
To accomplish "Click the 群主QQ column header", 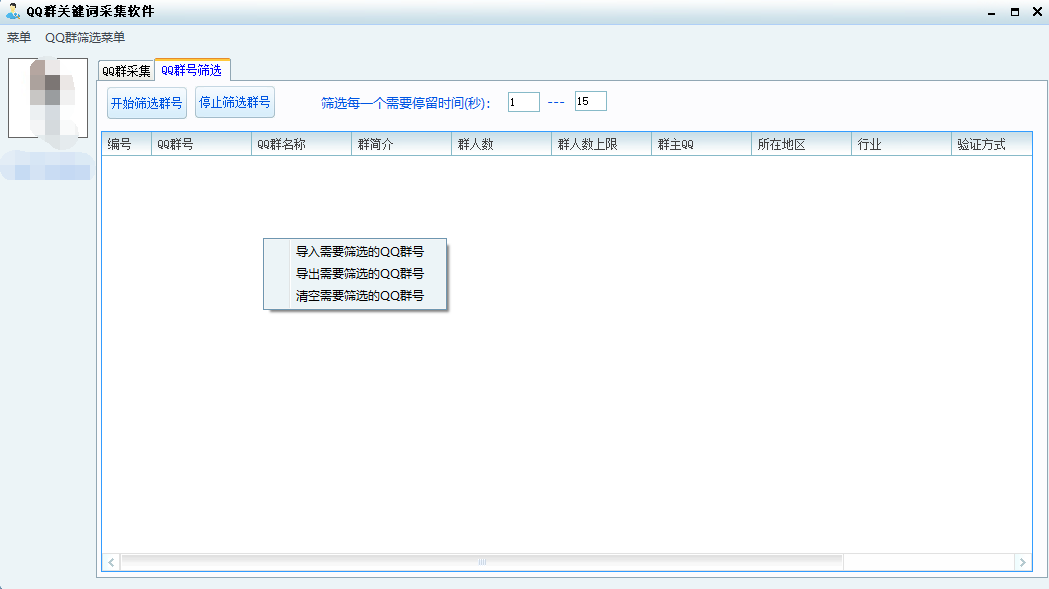I will click(702, 144).
